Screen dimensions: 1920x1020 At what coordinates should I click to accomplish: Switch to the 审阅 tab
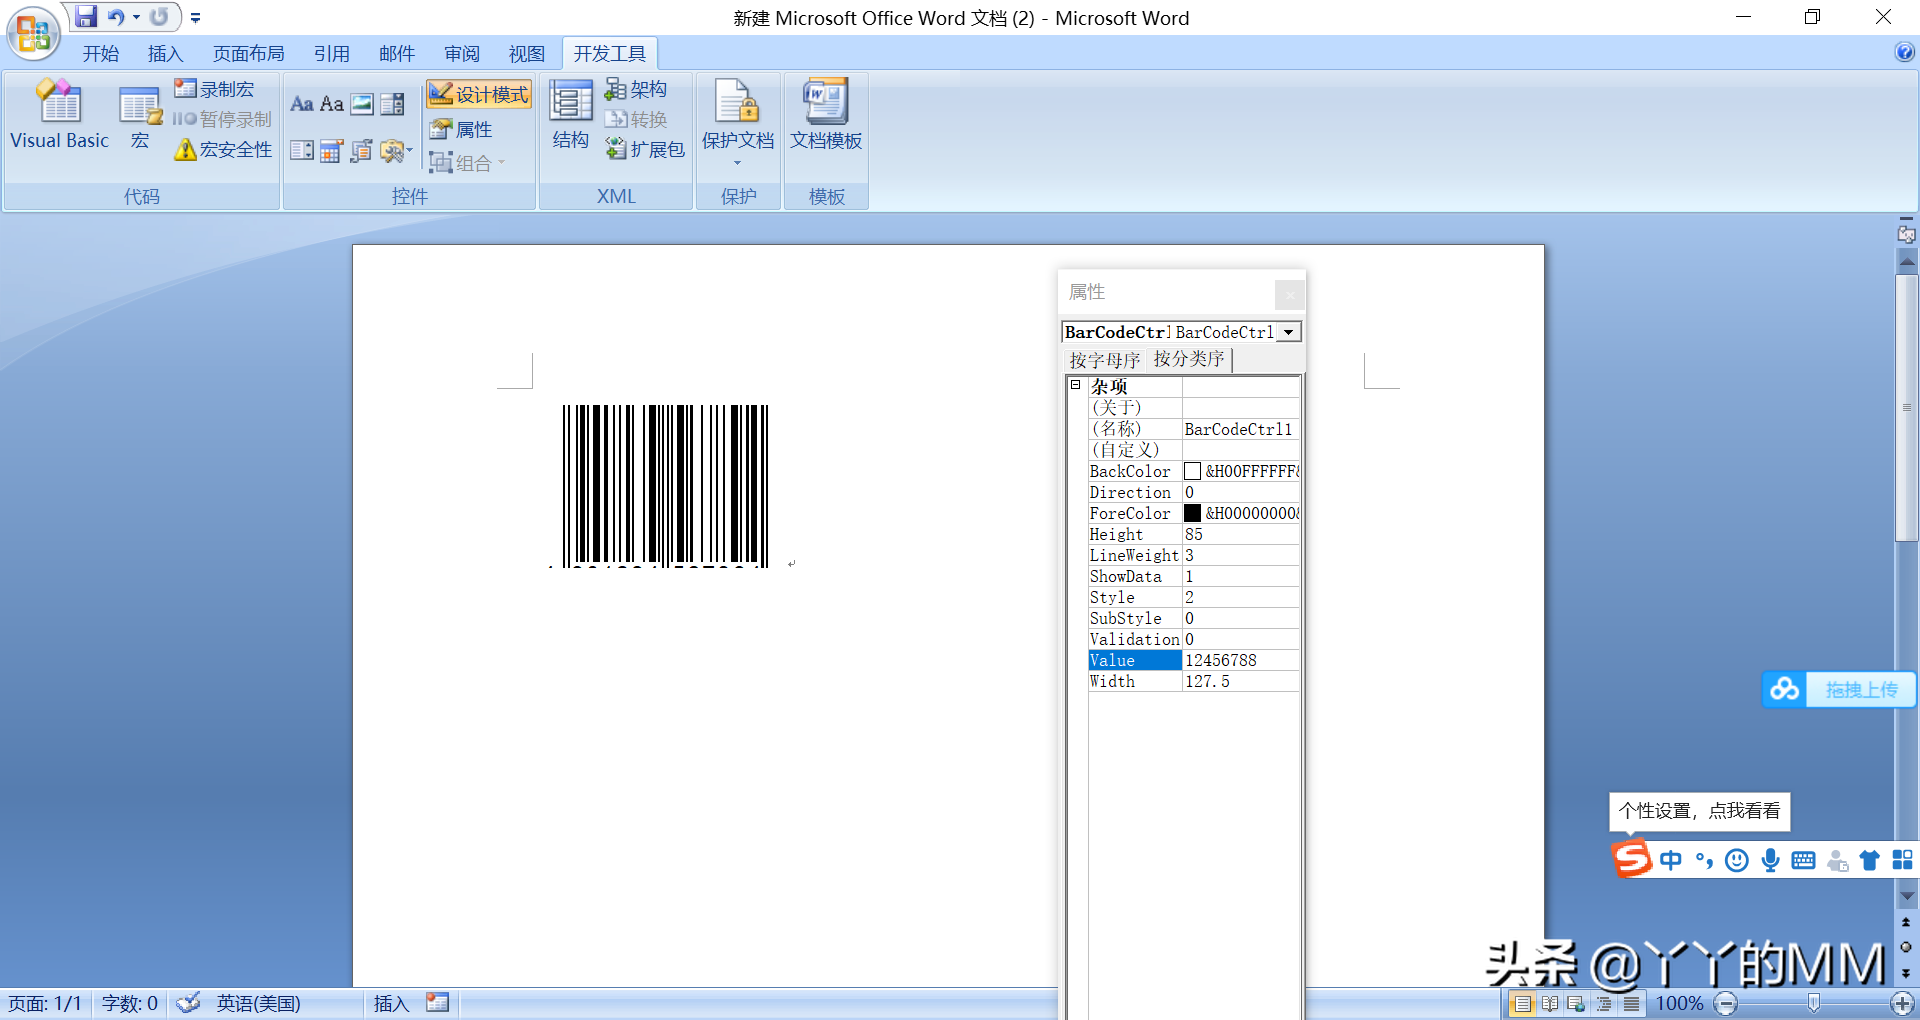coord(462,54)
